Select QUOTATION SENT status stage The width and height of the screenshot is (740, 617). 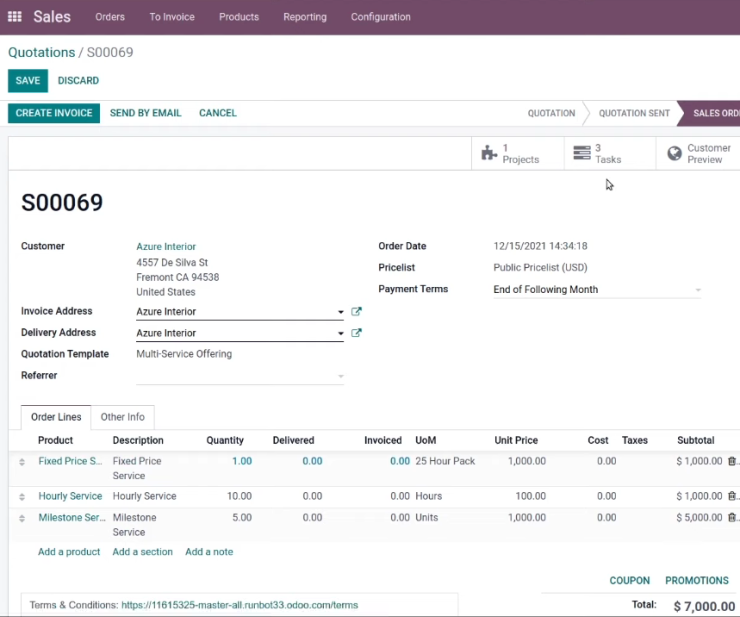[x=634, y=113]
